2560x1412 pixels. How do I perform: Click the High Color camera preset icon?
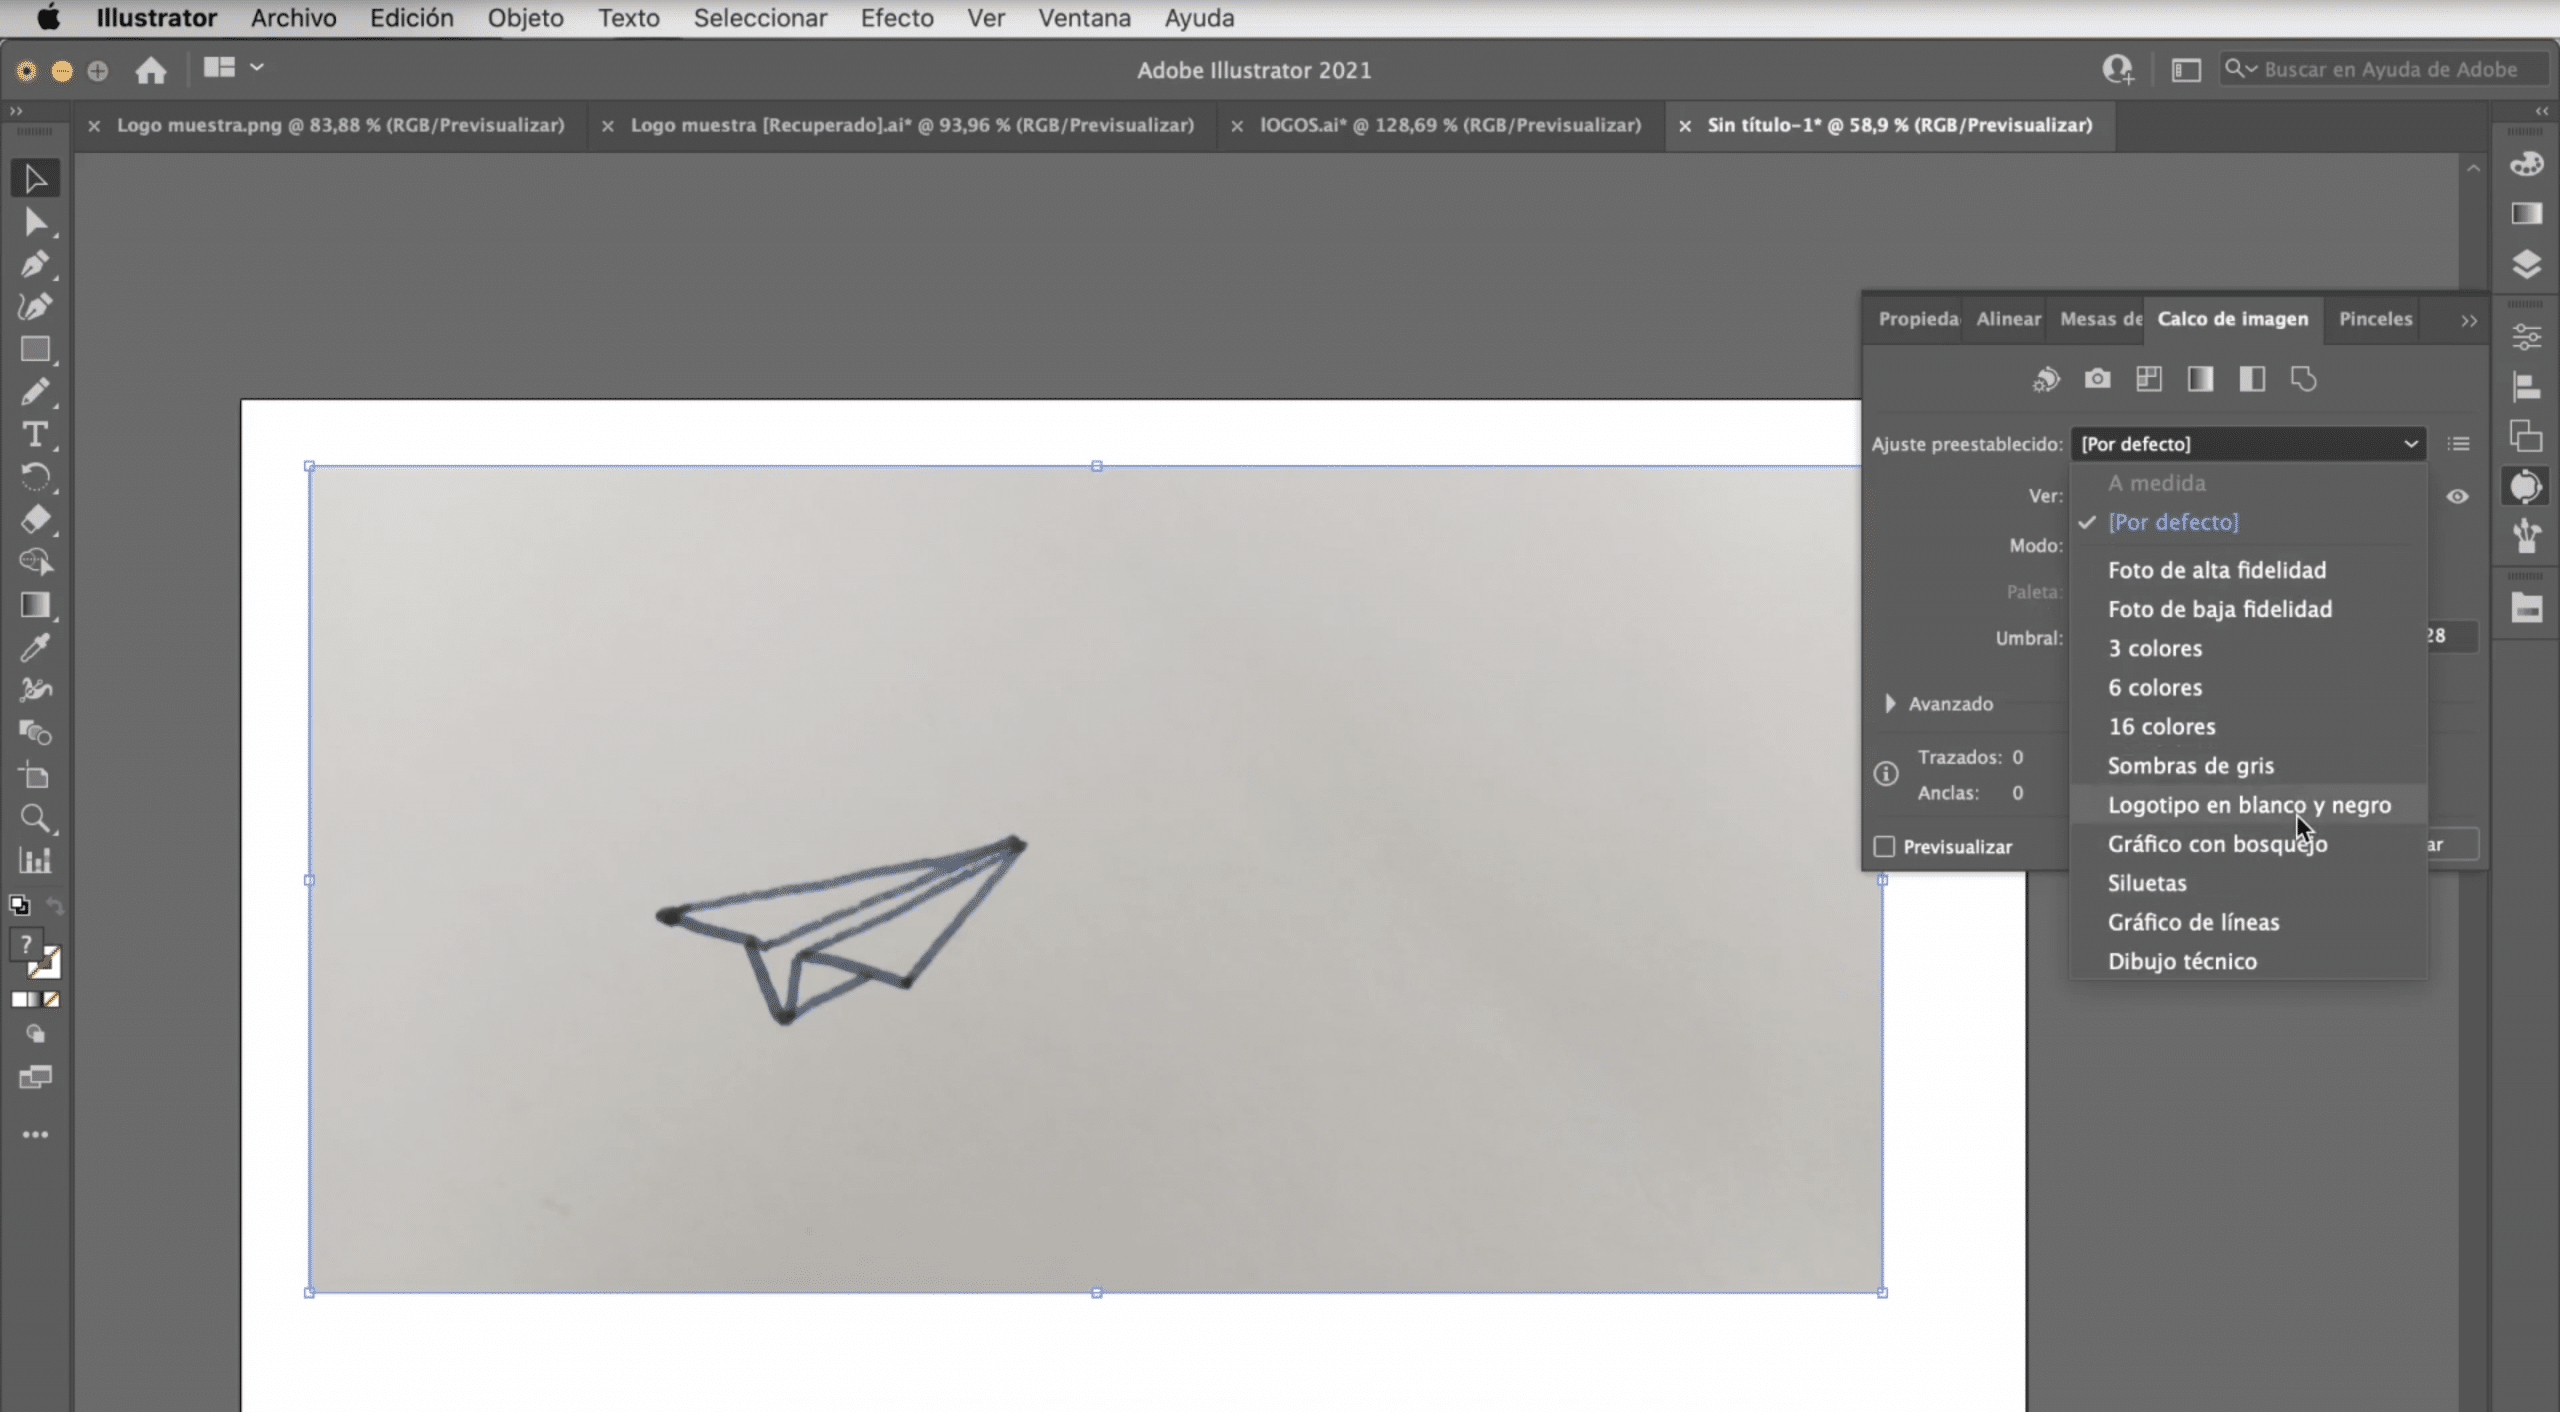2097,379
